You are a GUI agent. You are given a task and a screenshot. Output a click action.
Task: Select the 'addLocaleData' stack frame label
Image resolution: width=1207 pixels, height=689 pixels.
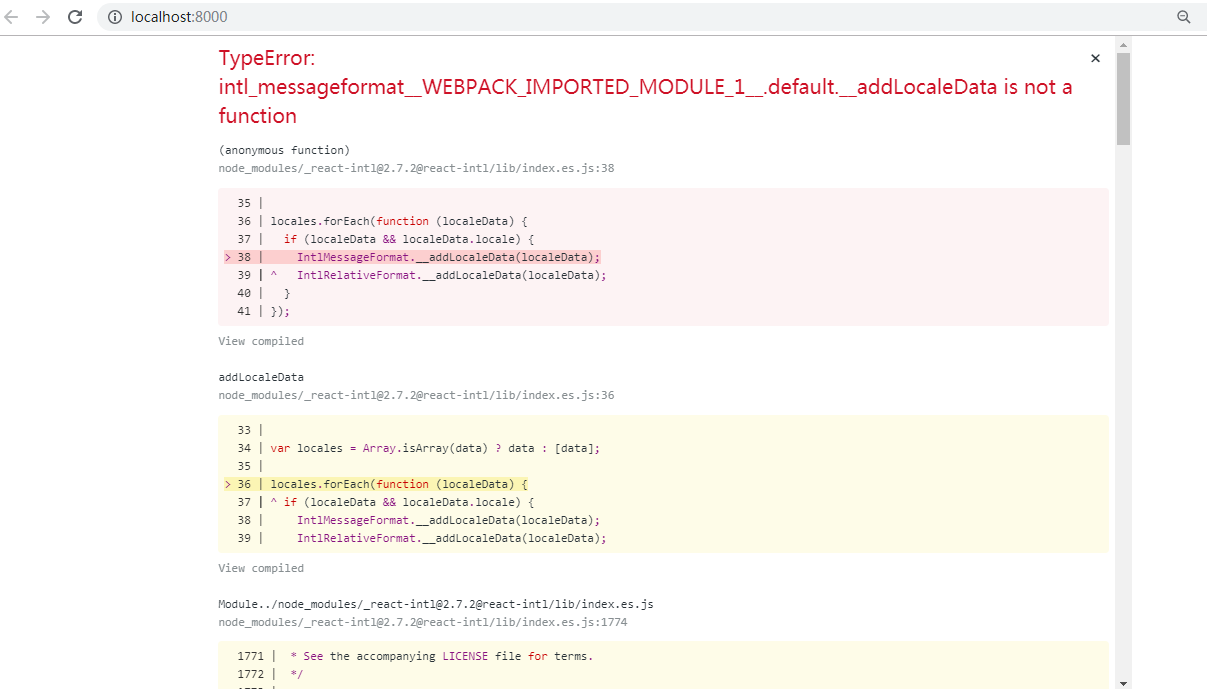click(x=261, y=377)
